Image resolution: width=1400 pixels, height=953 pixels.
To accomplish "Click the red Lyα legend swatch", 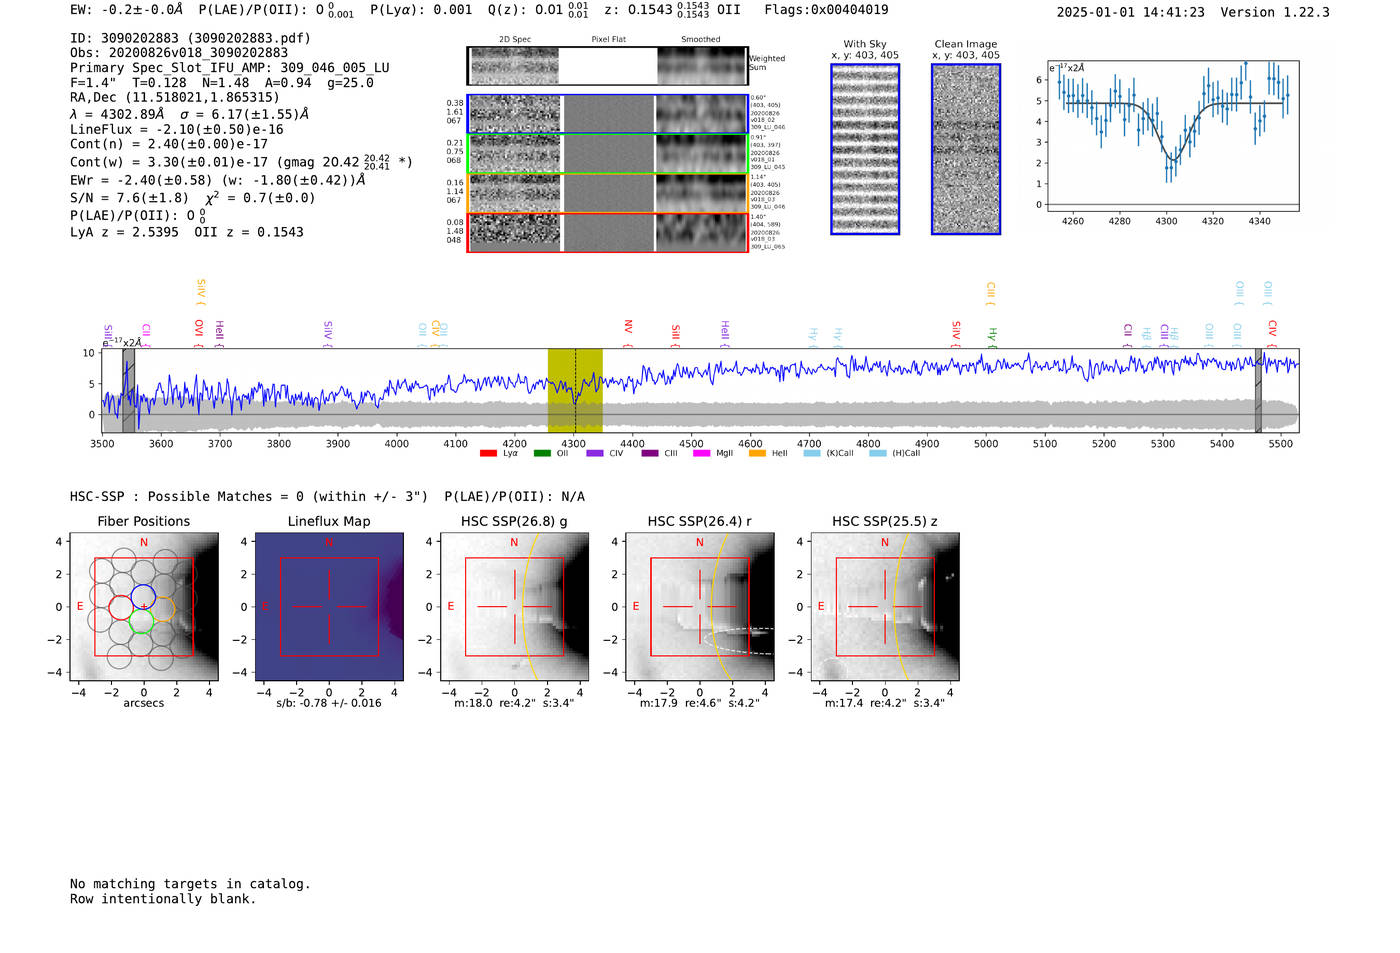I will 488,454.
